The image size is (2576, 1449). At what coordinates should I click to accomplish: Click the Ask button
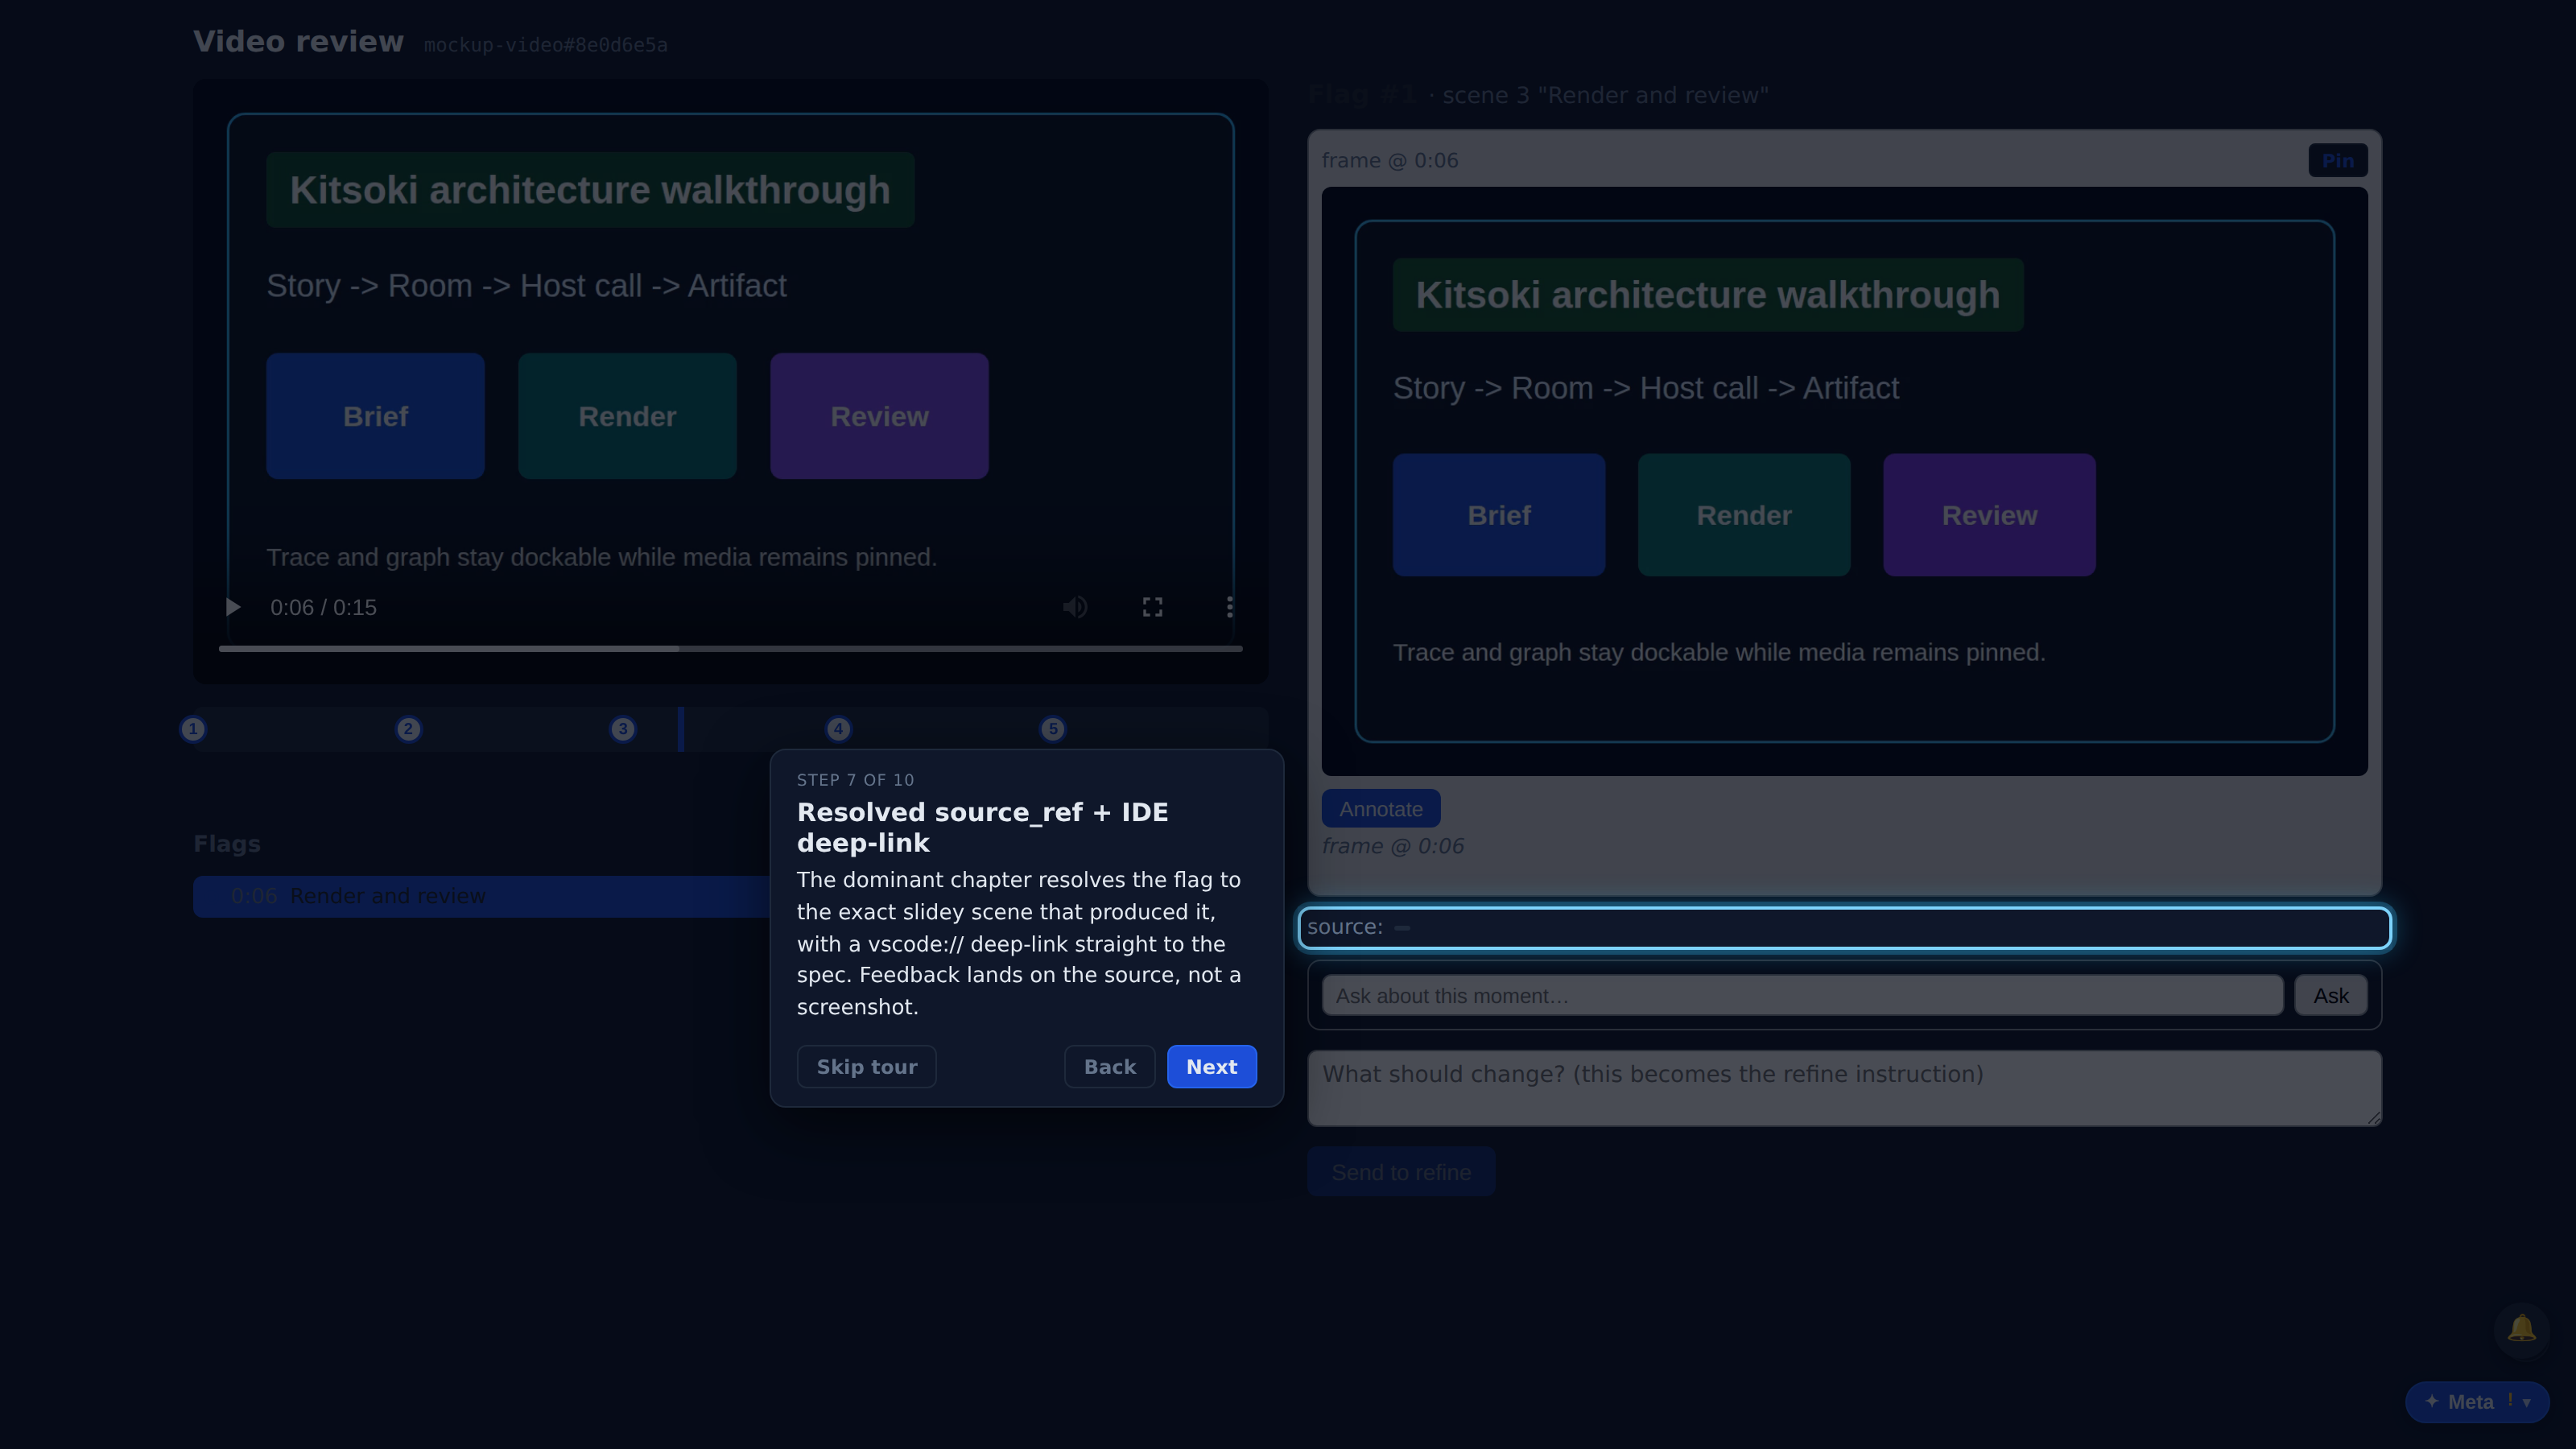[x=2330, y=996]
